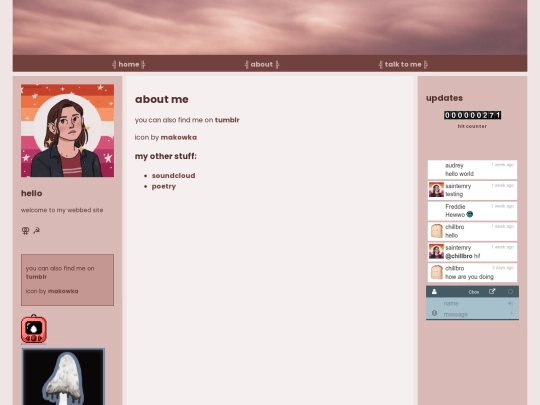Select audrey's 'hello world' chat message
This screenshot has width=540, height=405.
pyautogui.click(x=472, y=169)
